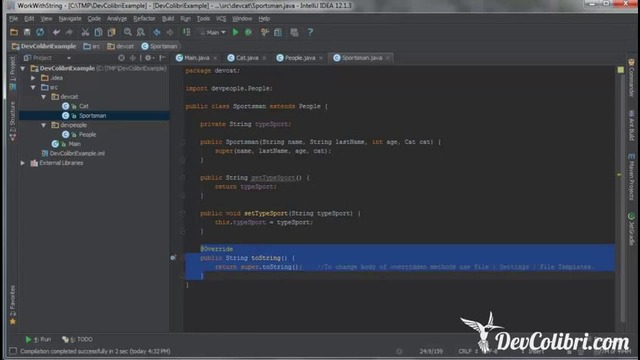This screenshot has height=360, width=640.
Task: Click the Collapse All icon in Project panel
Action: (133, 58)
